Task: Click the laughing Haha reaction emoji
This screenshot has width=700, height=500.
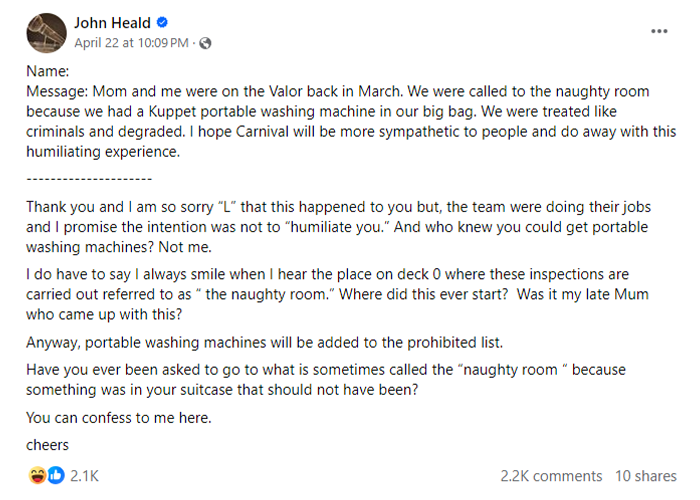Action: click(37, 475)
